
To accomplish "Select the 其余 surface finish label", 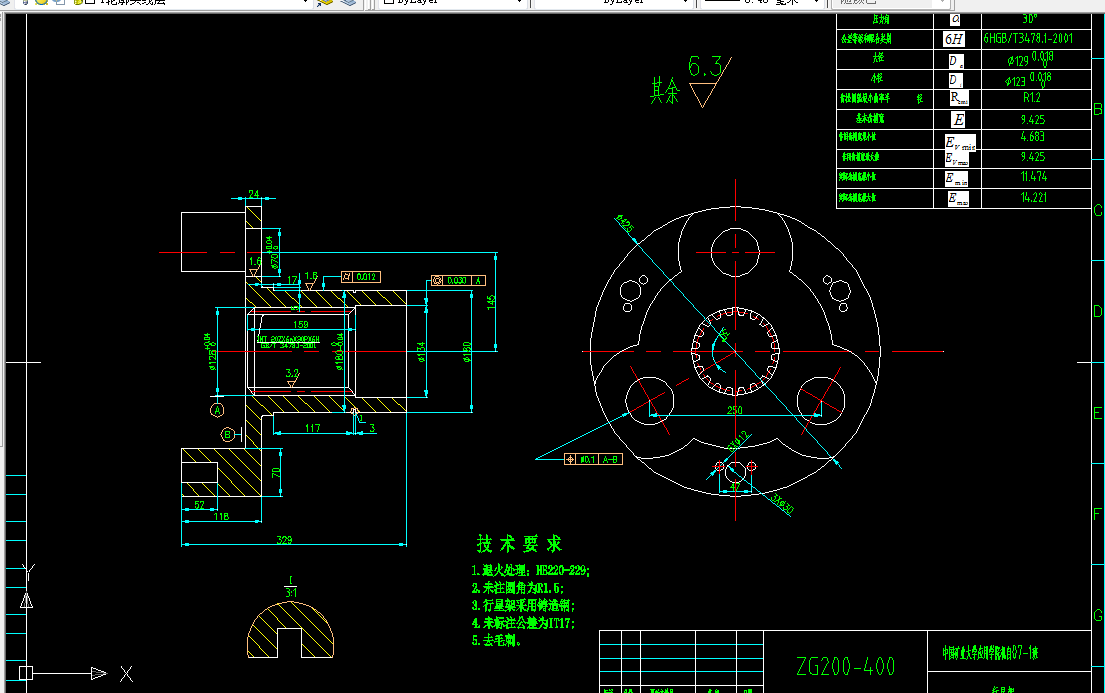I will click(x=665, y=92).
